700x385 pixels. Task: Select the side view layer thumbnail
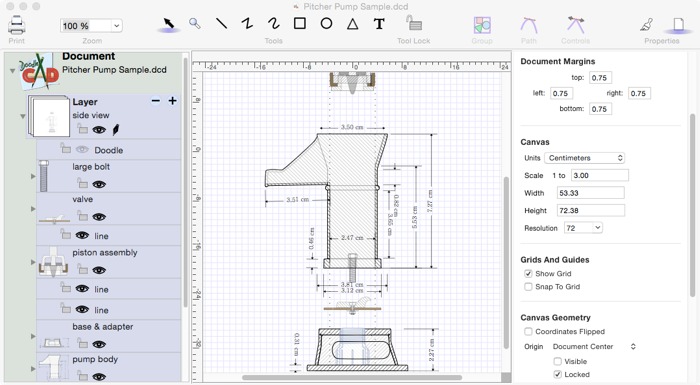tap(49, 117)
